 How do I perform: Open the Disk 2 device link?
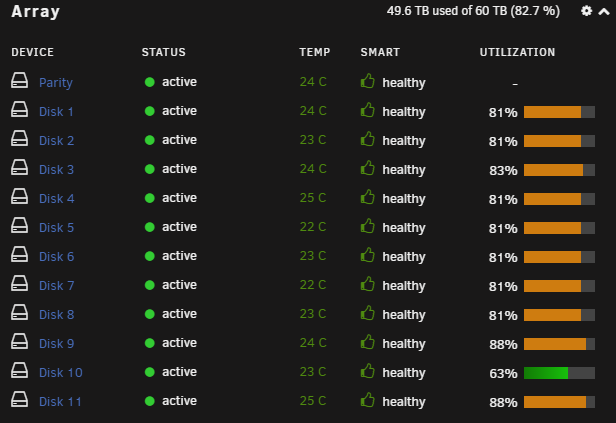(57, 141)
